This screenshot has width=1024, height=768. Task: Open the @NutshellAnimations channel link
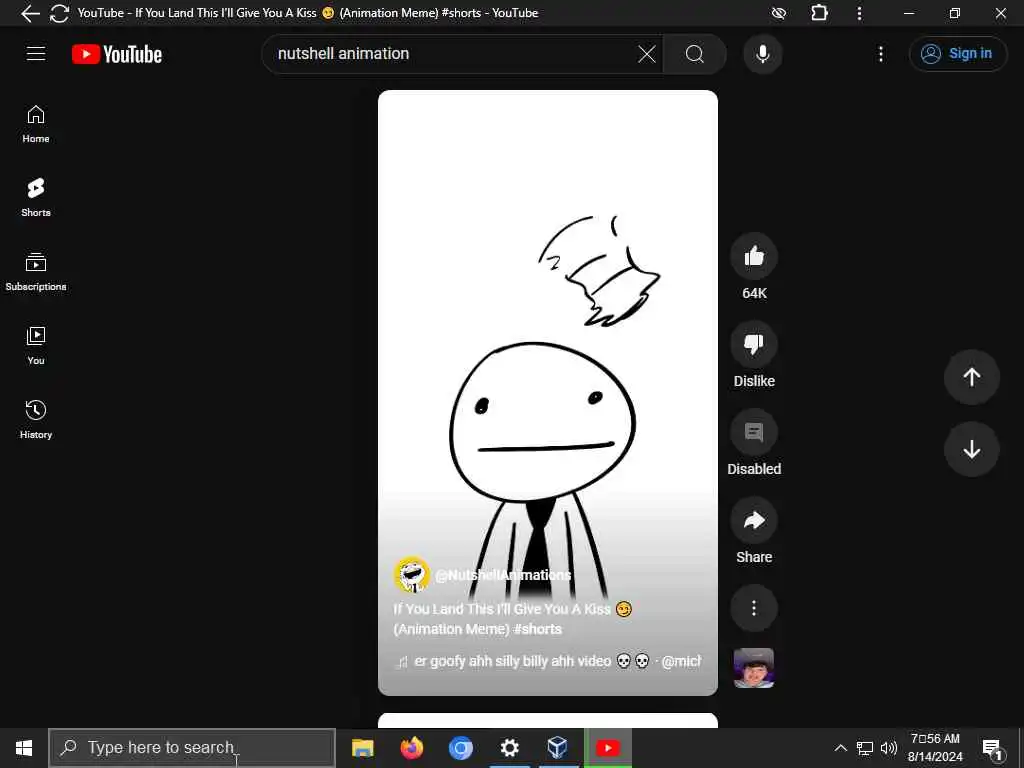point(503,575)
